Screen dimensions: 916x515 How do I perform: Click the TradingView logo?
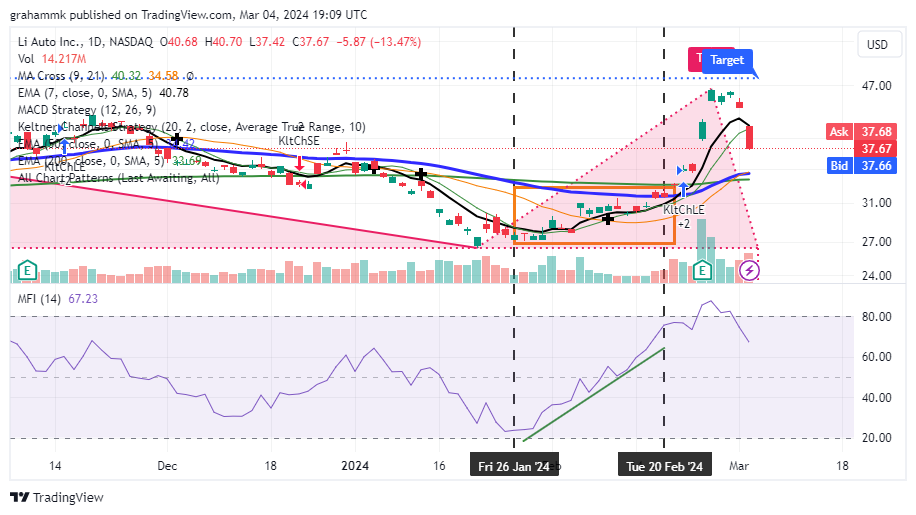pos(57,497)
